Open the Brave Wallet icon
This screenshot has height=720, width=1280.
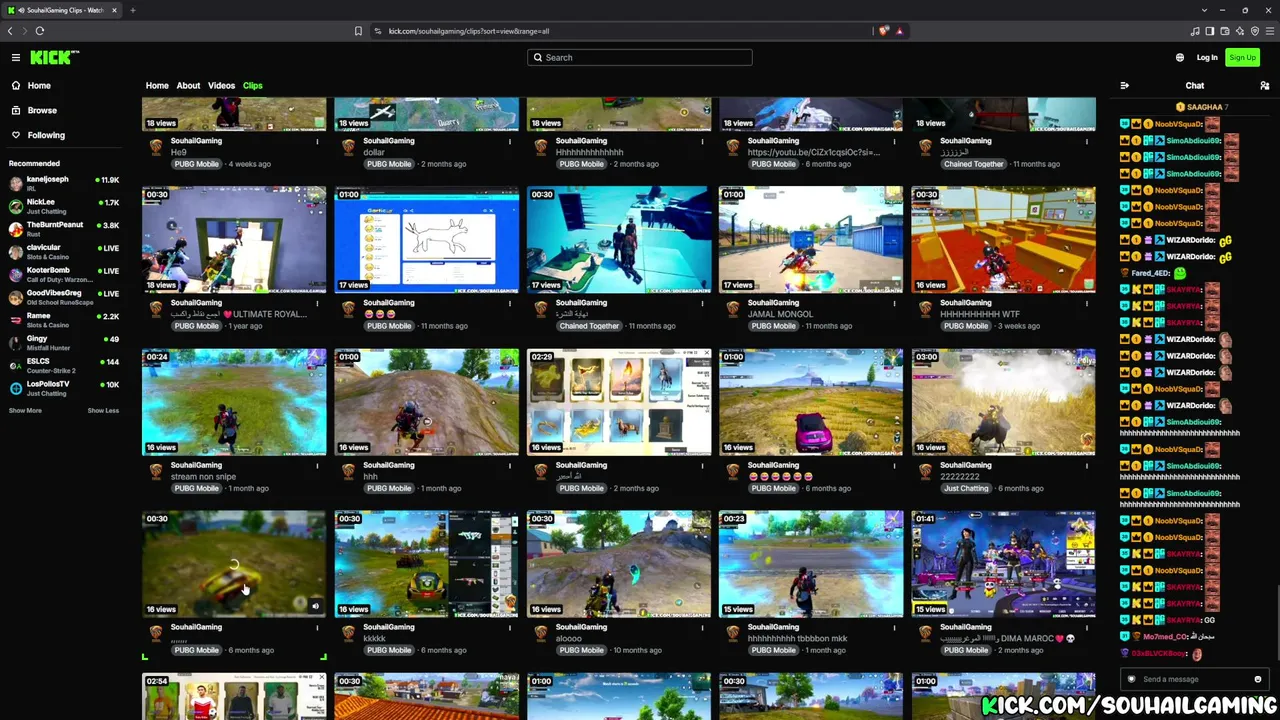pyautogui.click(x=1225, y=31)
